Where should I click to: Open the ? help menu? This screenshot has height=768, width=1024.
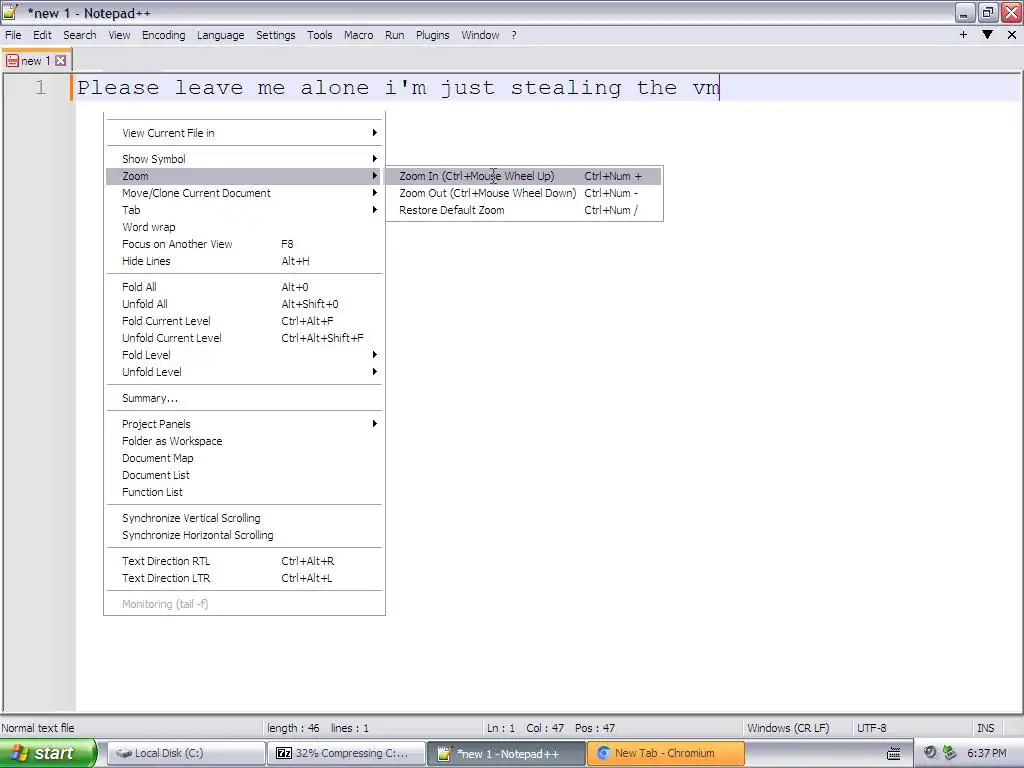tap(514, 35)
